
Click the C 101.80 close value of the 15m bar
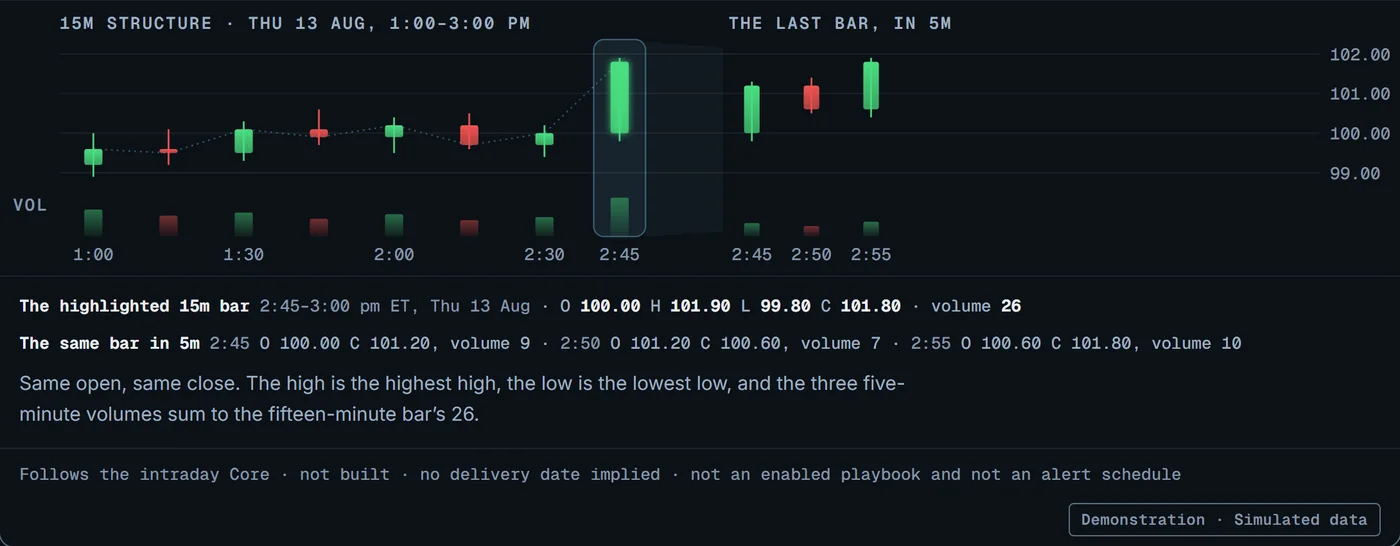pyautogui.click(x=861, y=306)
